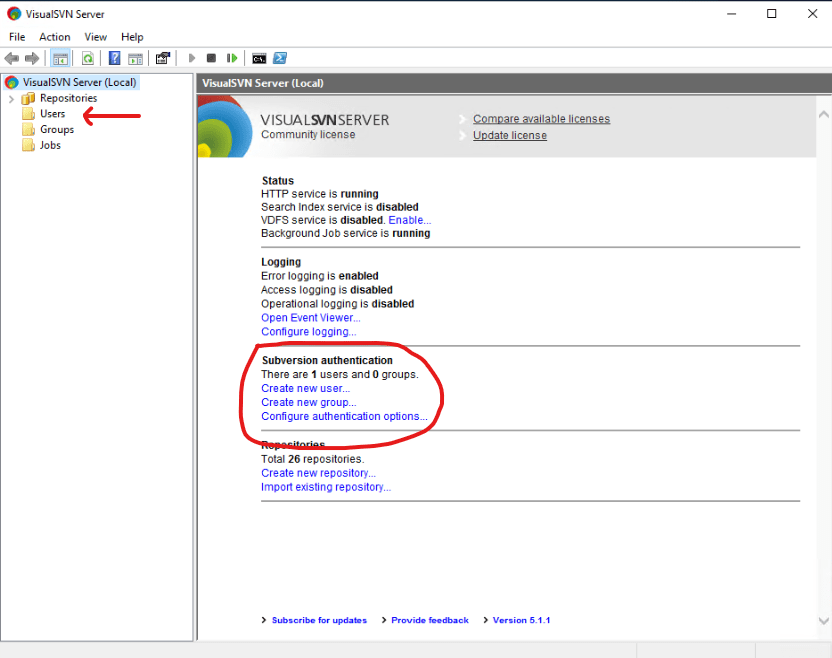Click the scrollbar down arrow in right pane
This screenshot has height=658, width=832.
click(x=824, y=621)
